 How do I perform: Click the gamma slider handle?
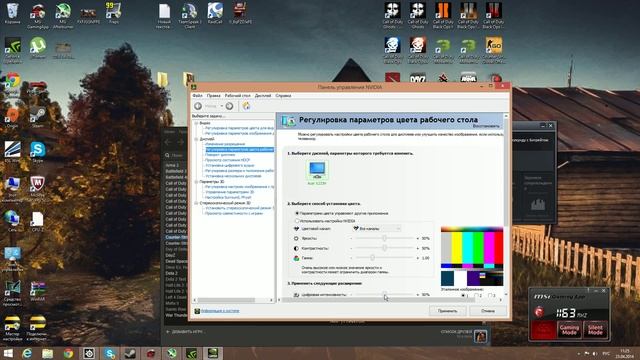tap(372, 258)
